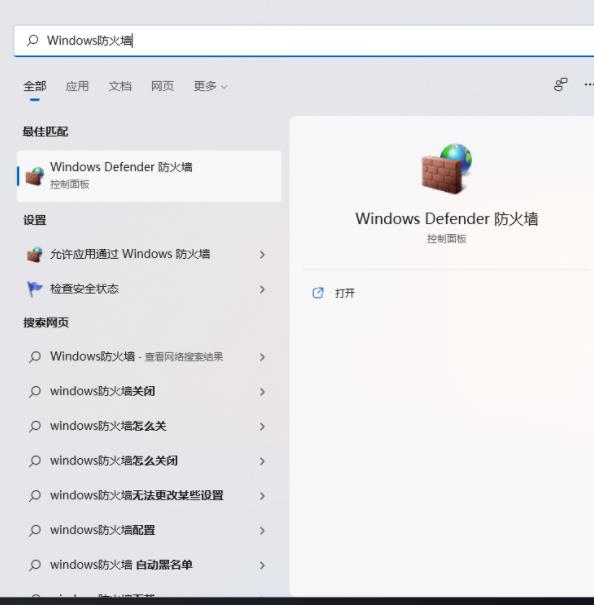The width and height of the screenshot is (594, 605).
Task: Open the 更多 dropdown filter
Action: click(210, 86)
